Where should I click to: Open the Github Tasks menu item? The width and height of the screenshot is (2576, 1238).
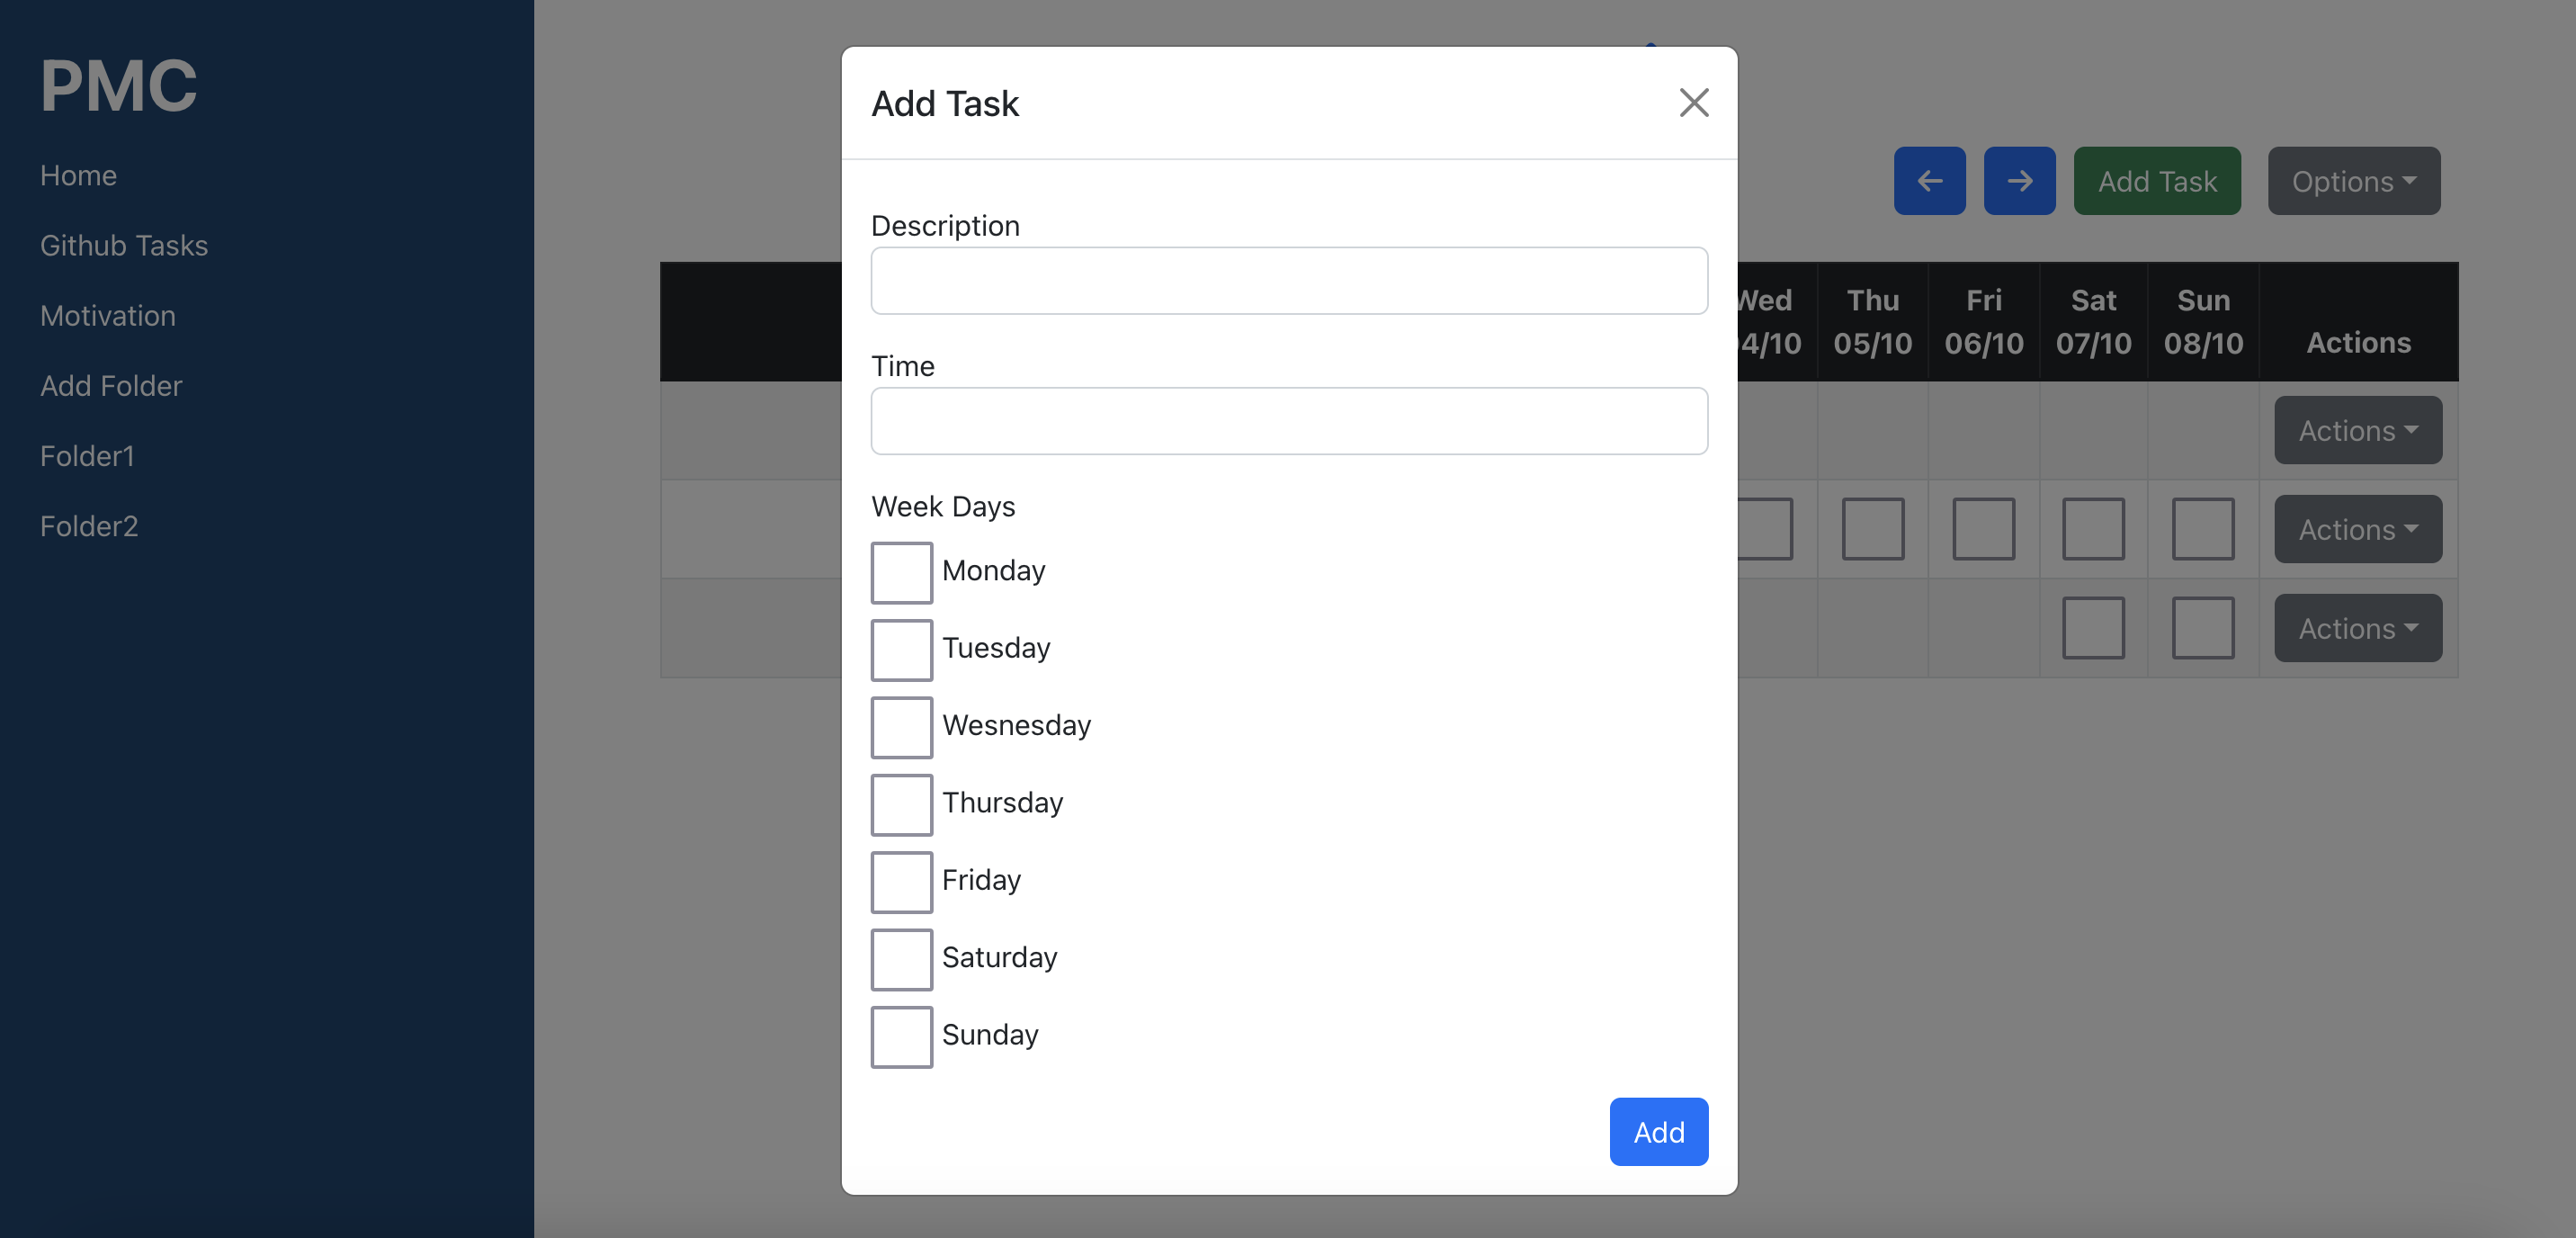[123, 243]
